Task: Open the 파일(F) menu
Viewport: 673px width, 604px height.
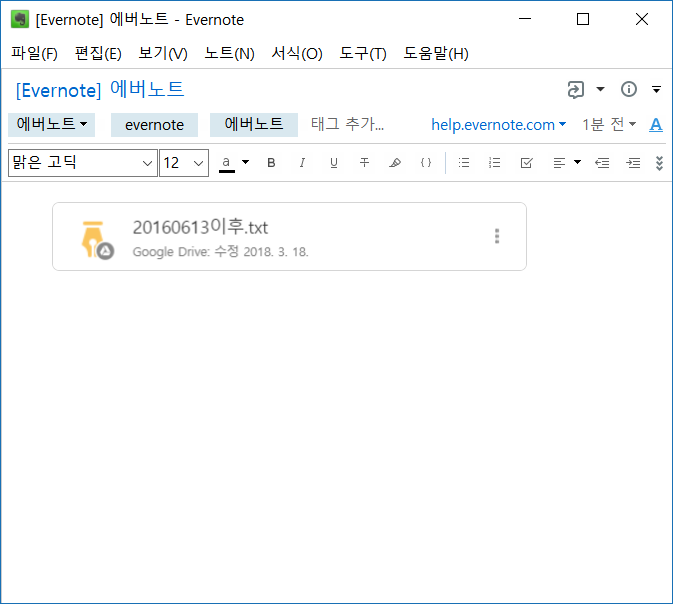Action: (34, 54)
